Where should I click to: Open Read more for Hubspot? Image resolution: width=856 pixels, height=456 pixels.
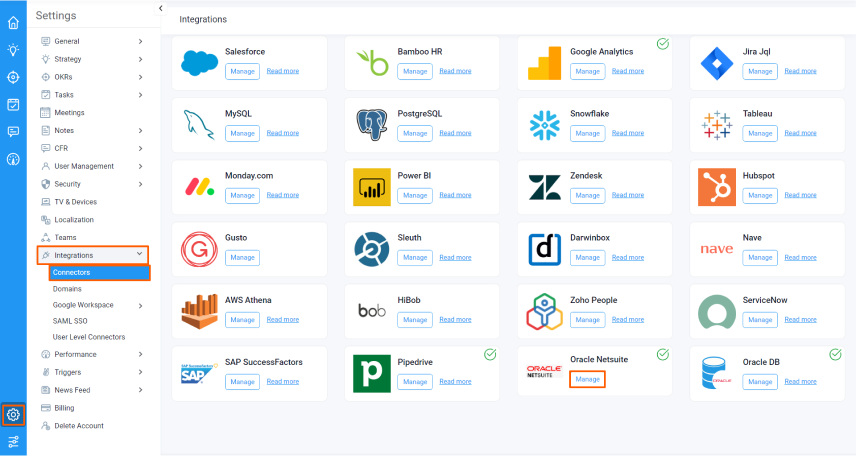(x=800, y=195)
